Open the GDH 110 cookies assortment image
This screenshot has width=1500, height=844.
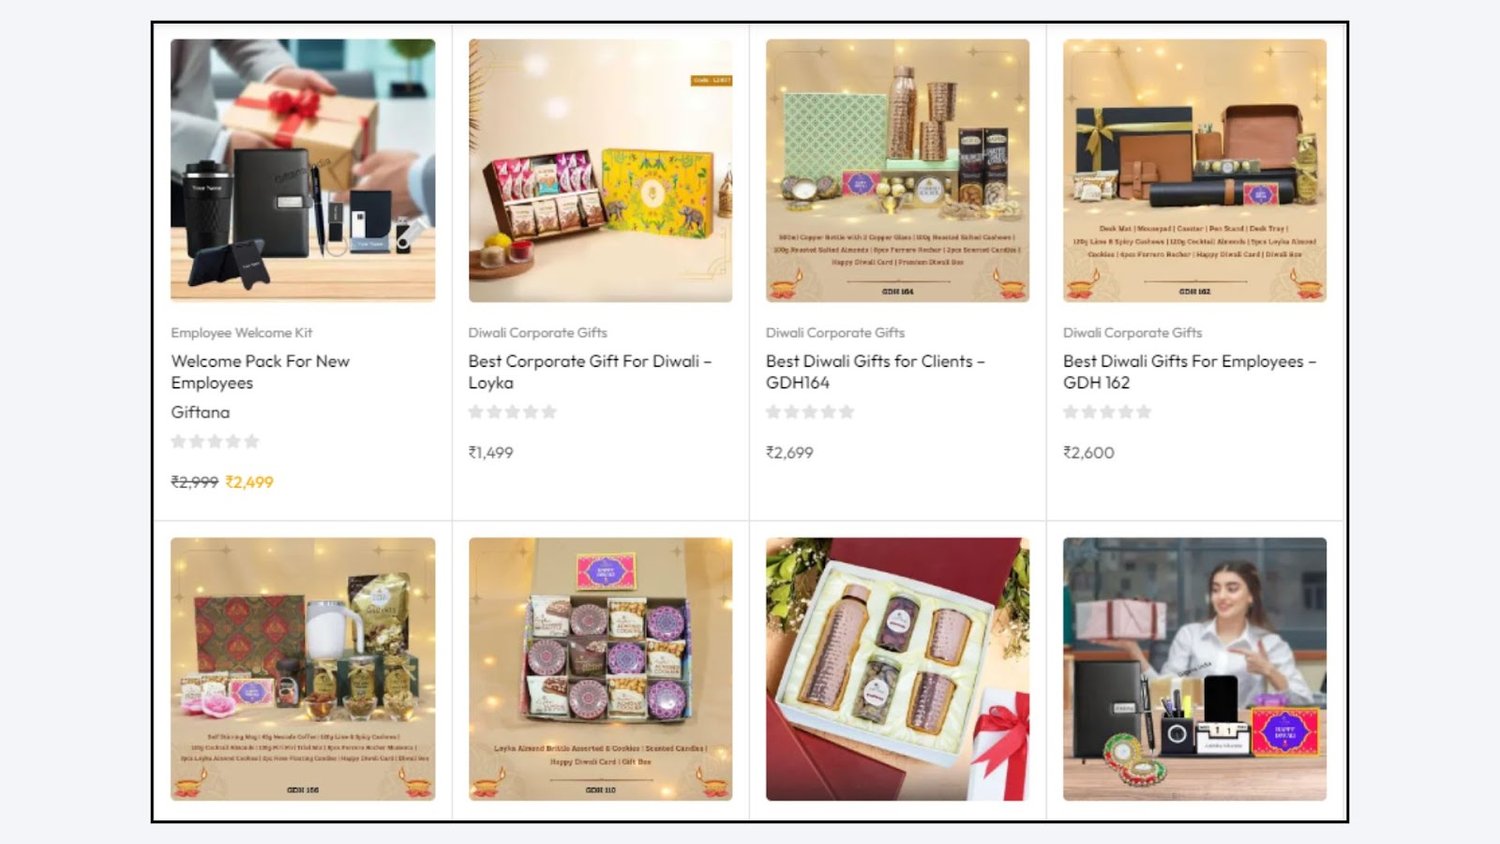(600, 669)
